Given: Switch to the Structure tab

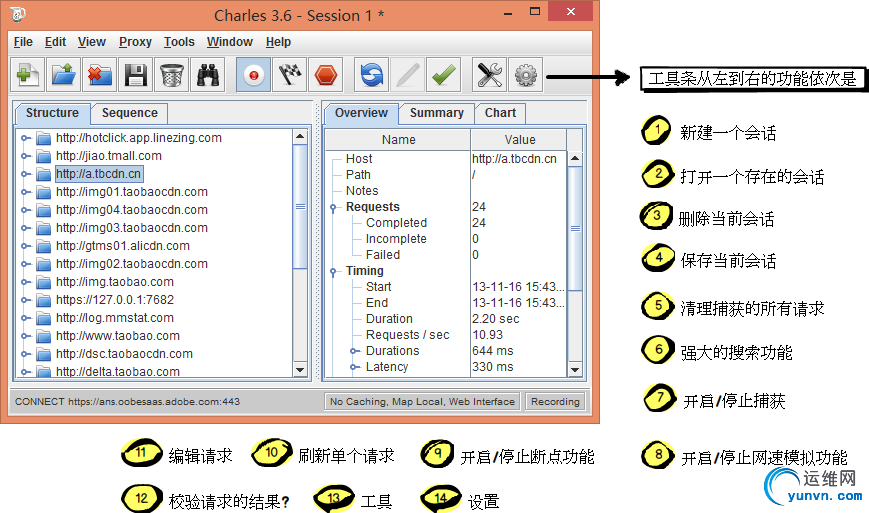Looking at the screenshot, I should pyautogui.click(x=52, y=113).
